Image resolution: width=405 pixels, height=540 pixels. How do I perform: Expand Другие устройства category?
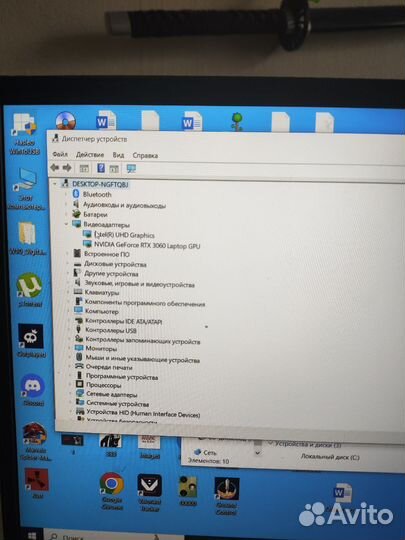click(68, 273)
